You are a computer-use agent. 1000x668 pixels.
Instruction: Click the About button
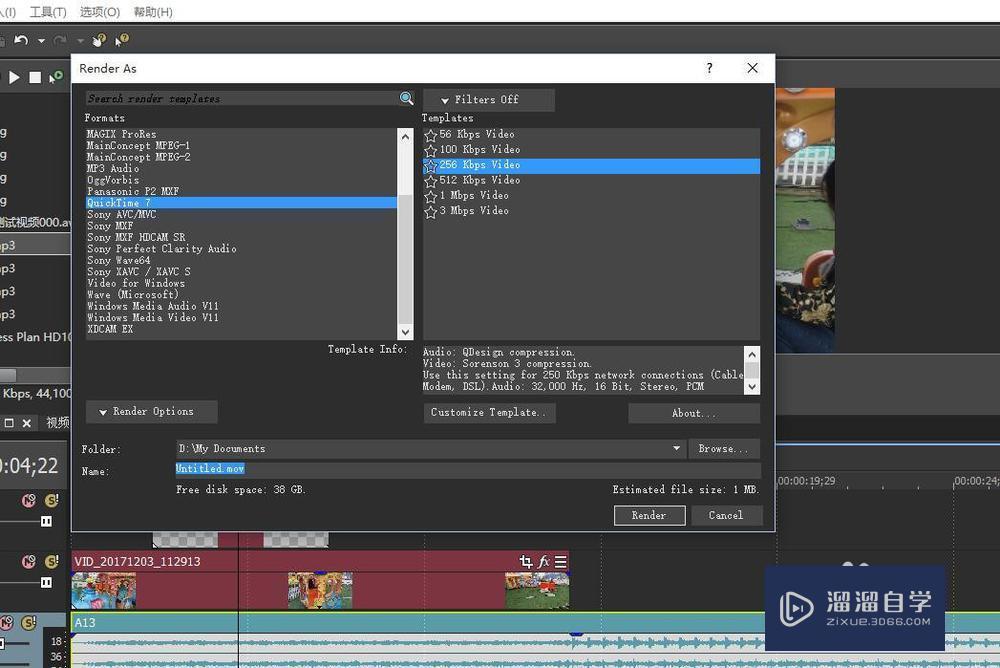(x=694, y=413)
